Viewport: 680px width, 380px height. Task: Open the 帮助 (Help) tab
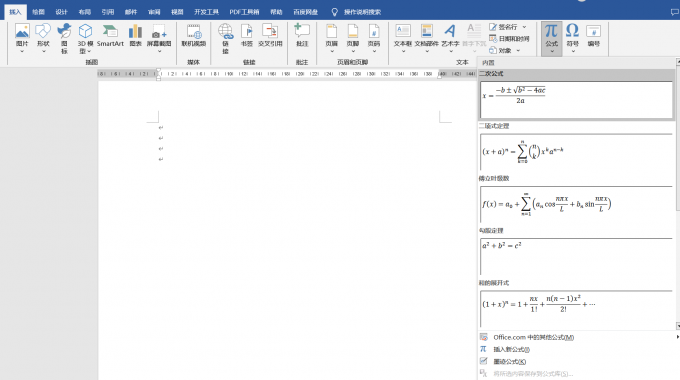pos(276,12)
